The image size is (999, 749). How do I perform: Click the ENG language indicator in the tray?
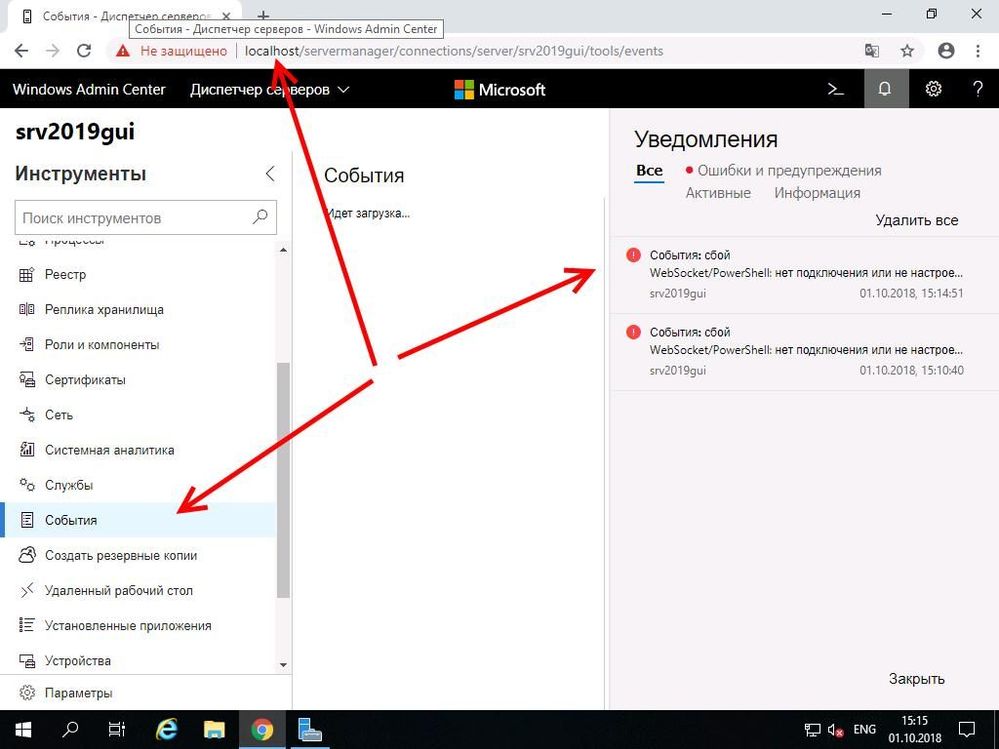865,730
